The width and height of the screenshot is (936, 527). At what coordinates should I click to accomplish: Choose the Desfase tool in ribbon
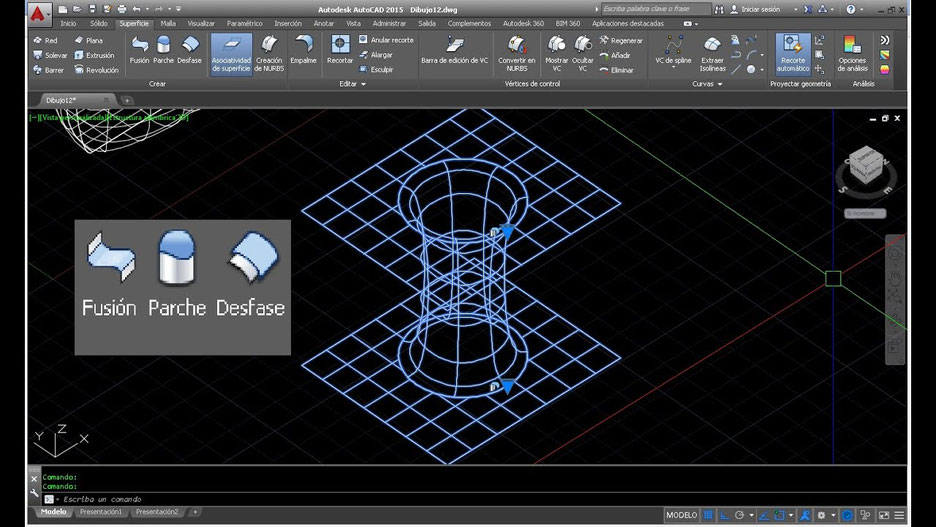point(189,50)
